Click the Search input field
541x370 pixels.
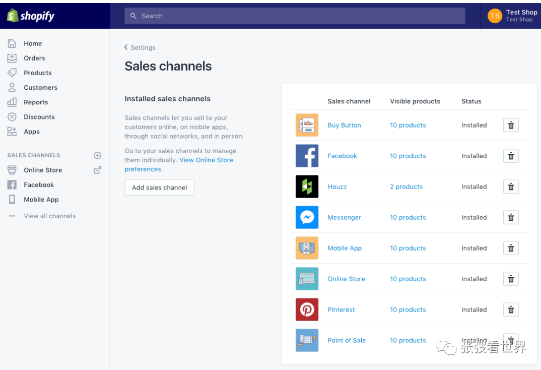coord(295,16)
